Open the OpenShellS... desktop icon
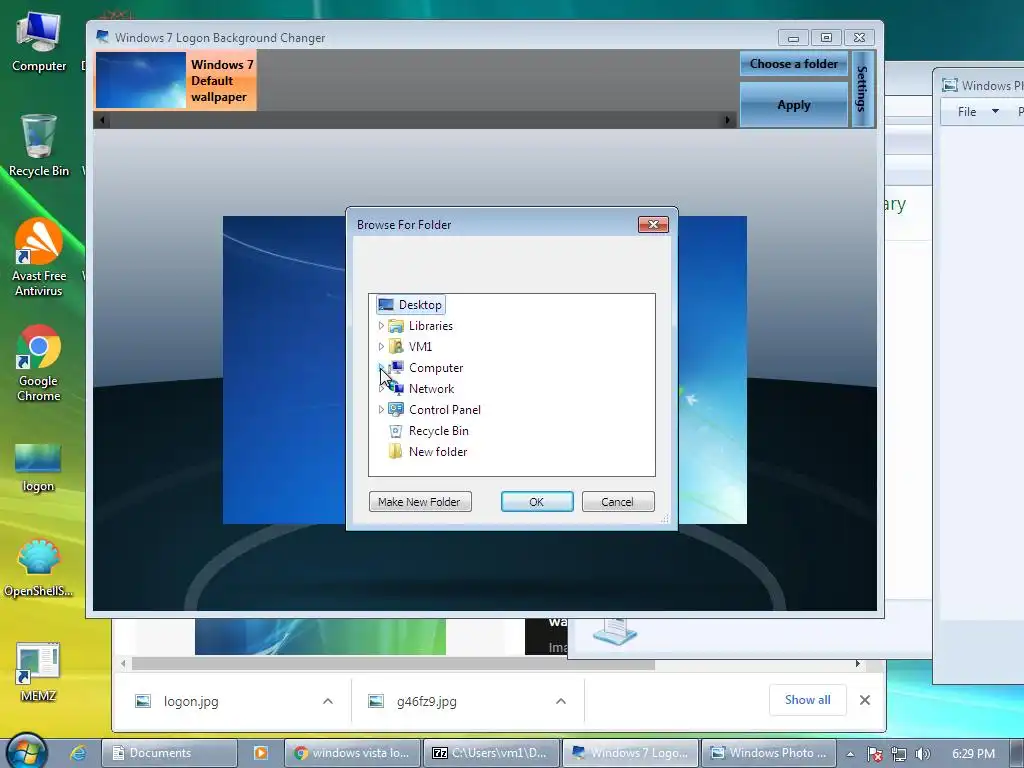 click(x=39, y=568)
